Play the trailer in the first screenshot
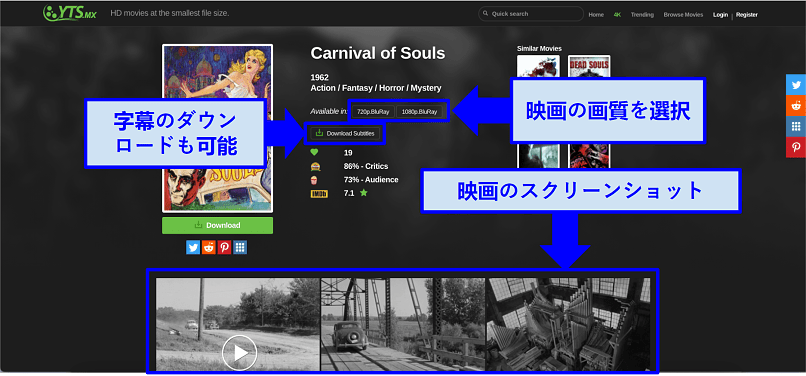Image resolution: width=806 pixels, height=376 pixels. [239, 352]
